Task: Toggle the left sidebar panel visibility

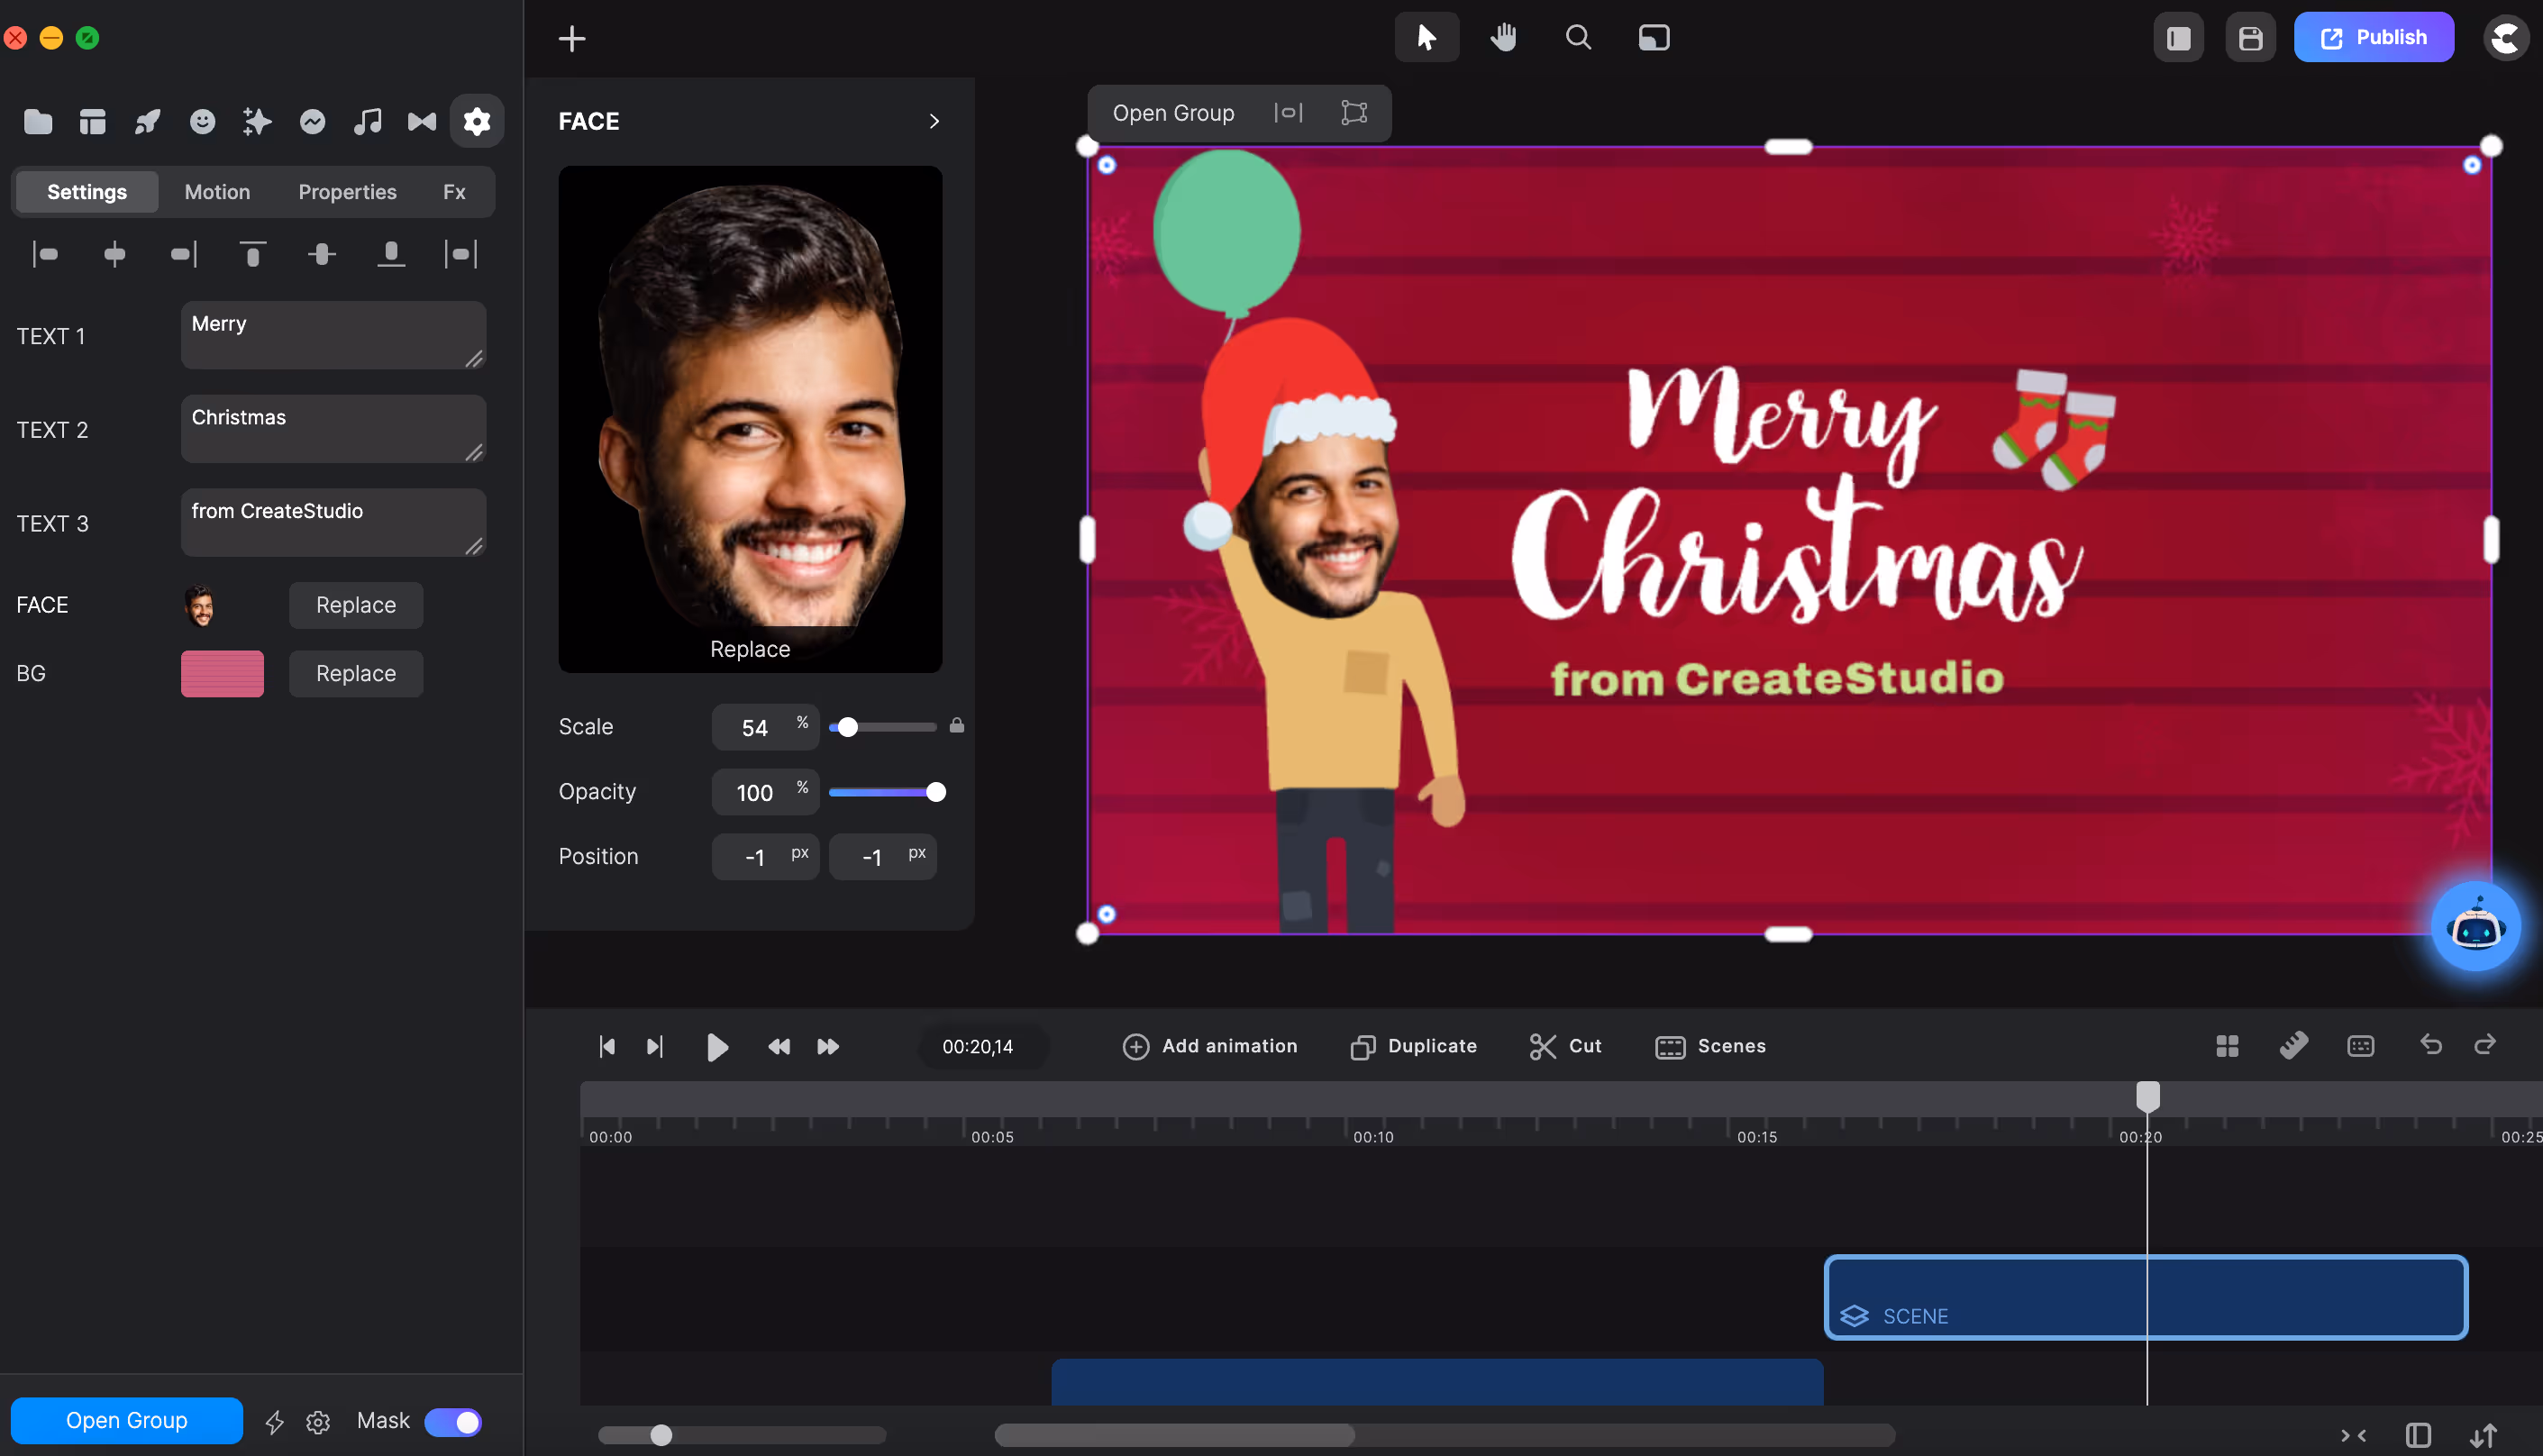Action: point(2178,38)
